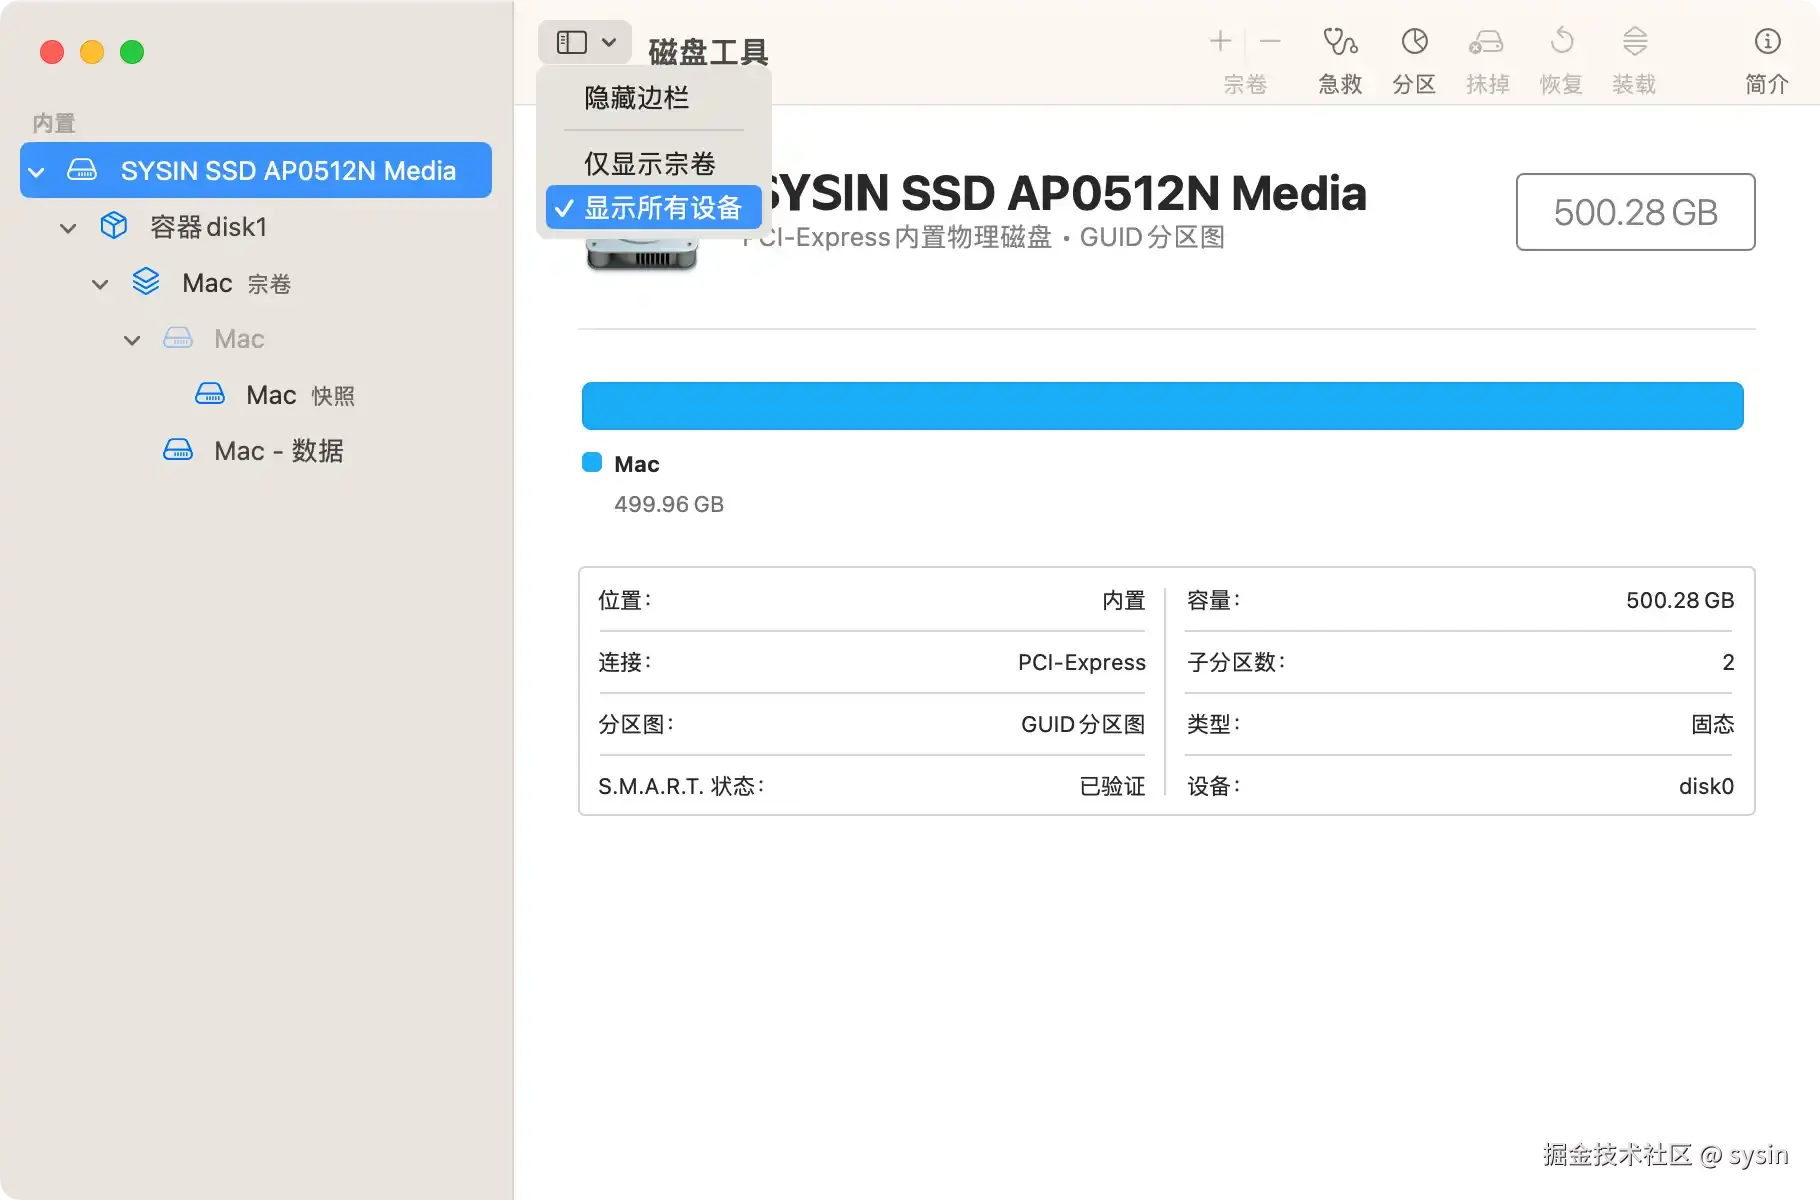The width and height of the screenshot is (1820, 1200).
Task: Select the 抹掉 (Erase) tool
Action: click(x=1487, y=58)
